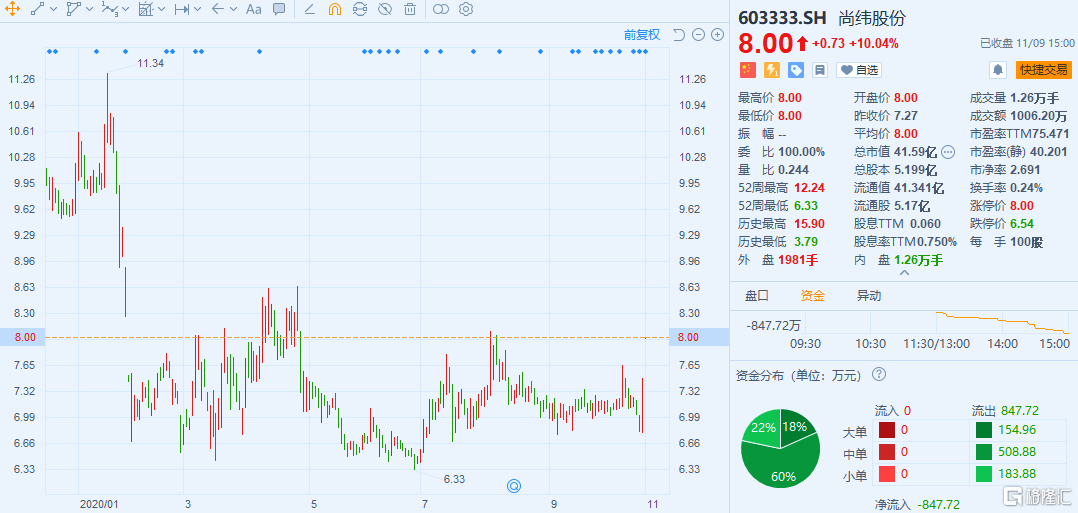1078x513 pixels.
Task: Click stock code 603333.SH
Action: tap(782, 19)
